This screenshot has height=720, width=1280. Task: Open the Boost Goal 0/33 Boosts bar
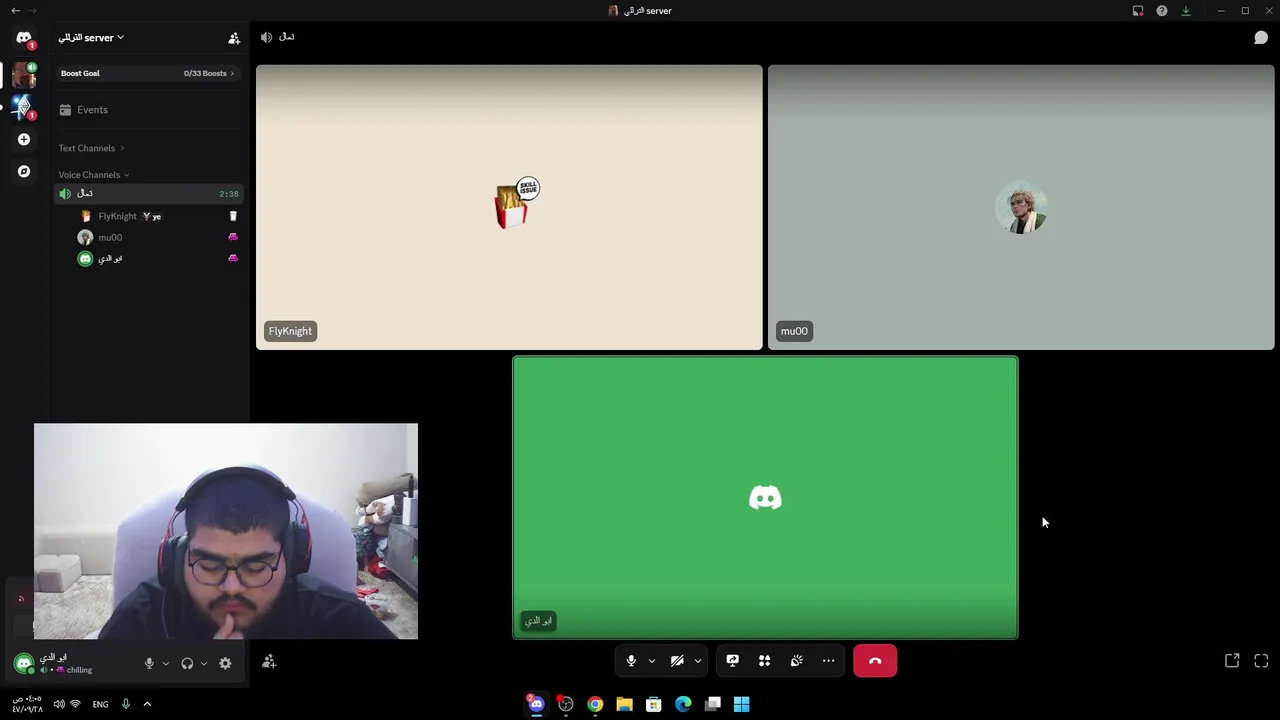click(148, 73)
